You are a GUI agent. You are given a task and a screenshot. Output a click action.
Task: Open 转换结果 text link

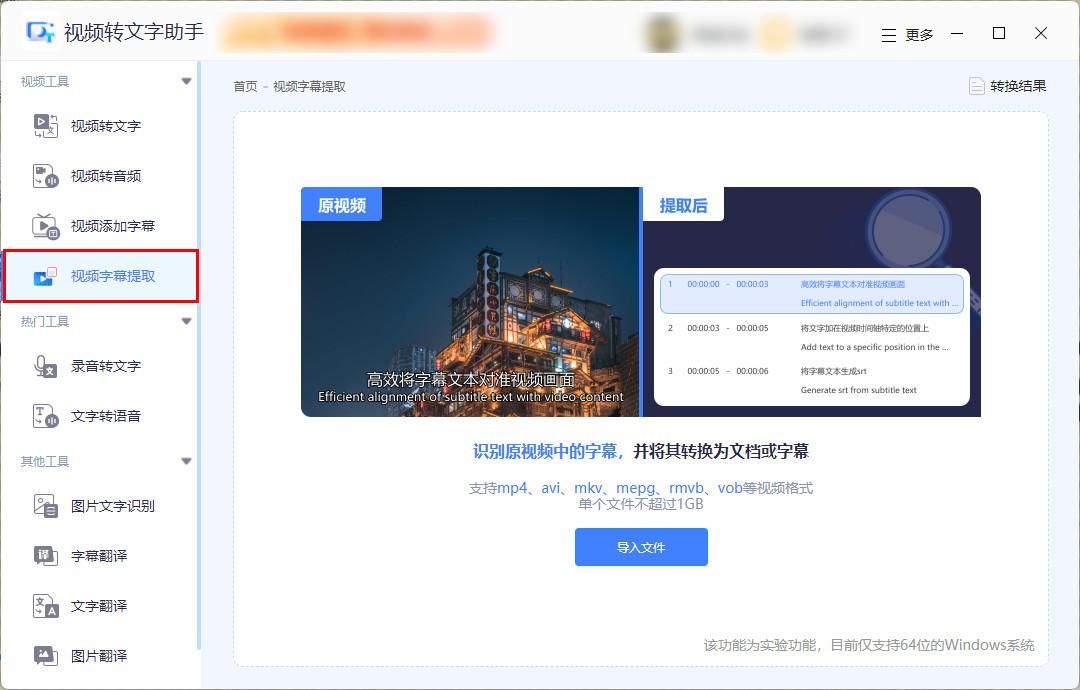(1018, 86)
